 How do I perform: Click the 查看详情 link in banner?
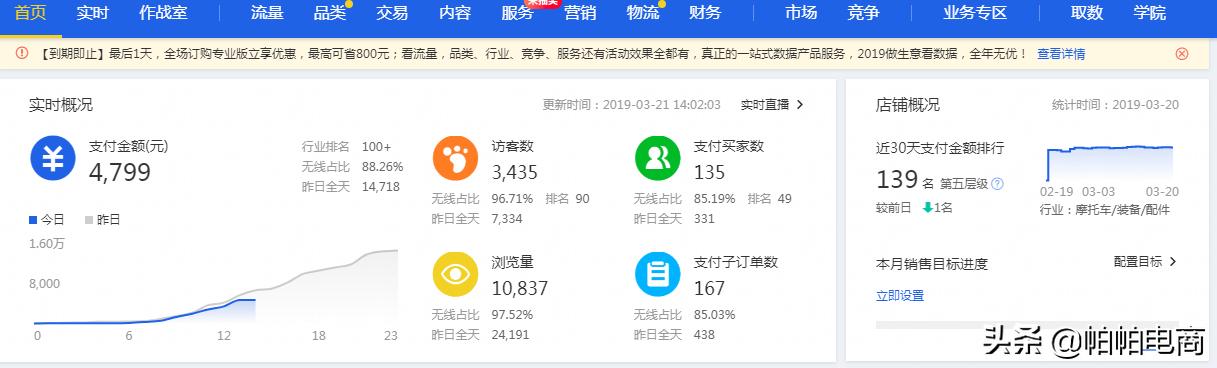click(x=1061, y=54)
